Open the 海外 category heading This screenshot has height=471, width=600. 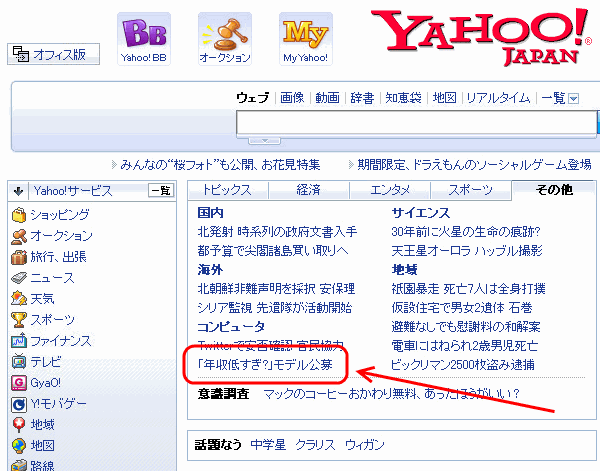pos(210,270)
